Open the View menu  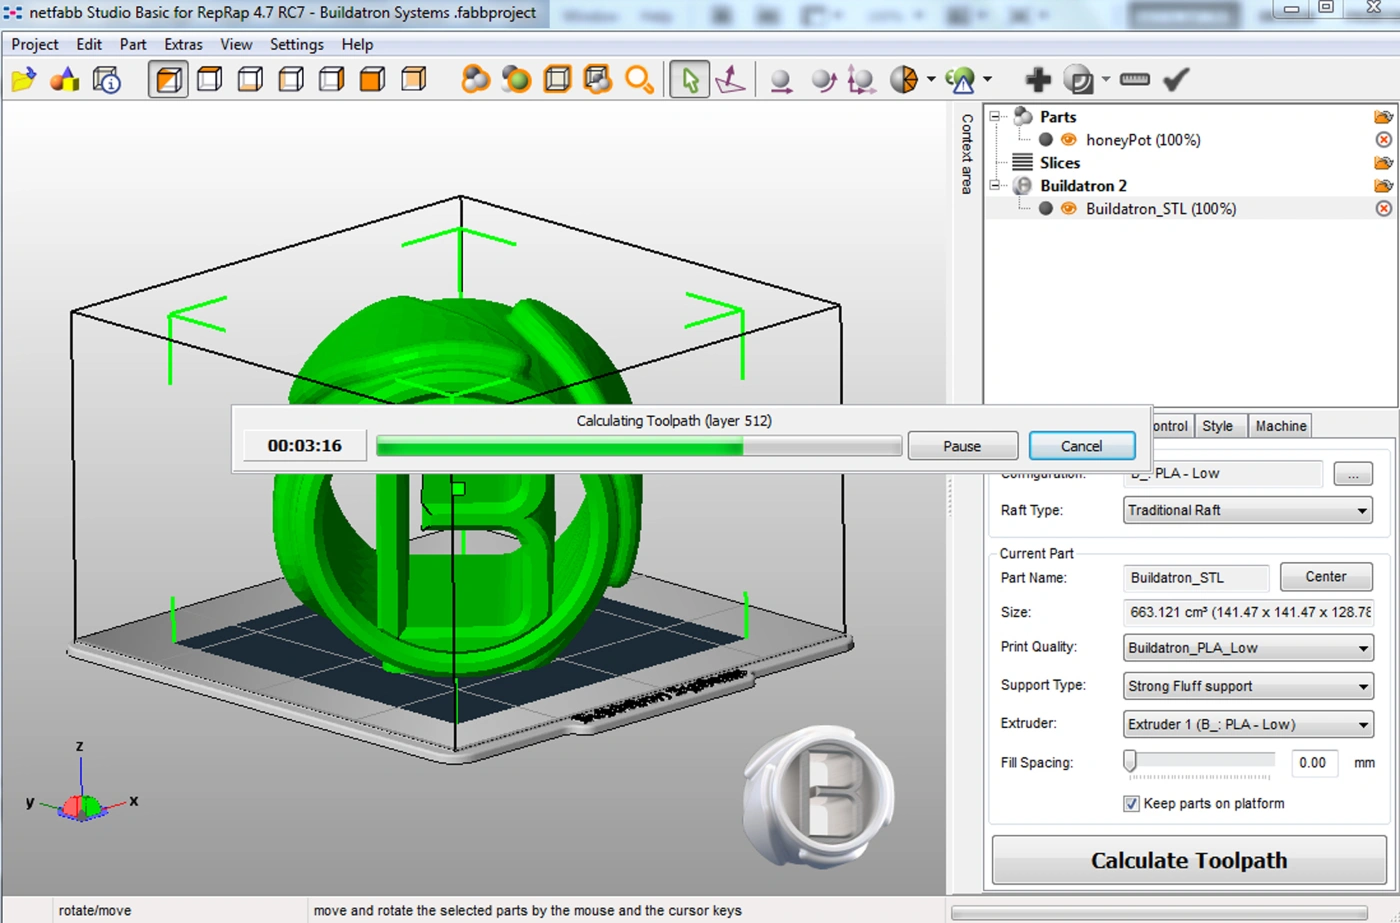[236, 45]
